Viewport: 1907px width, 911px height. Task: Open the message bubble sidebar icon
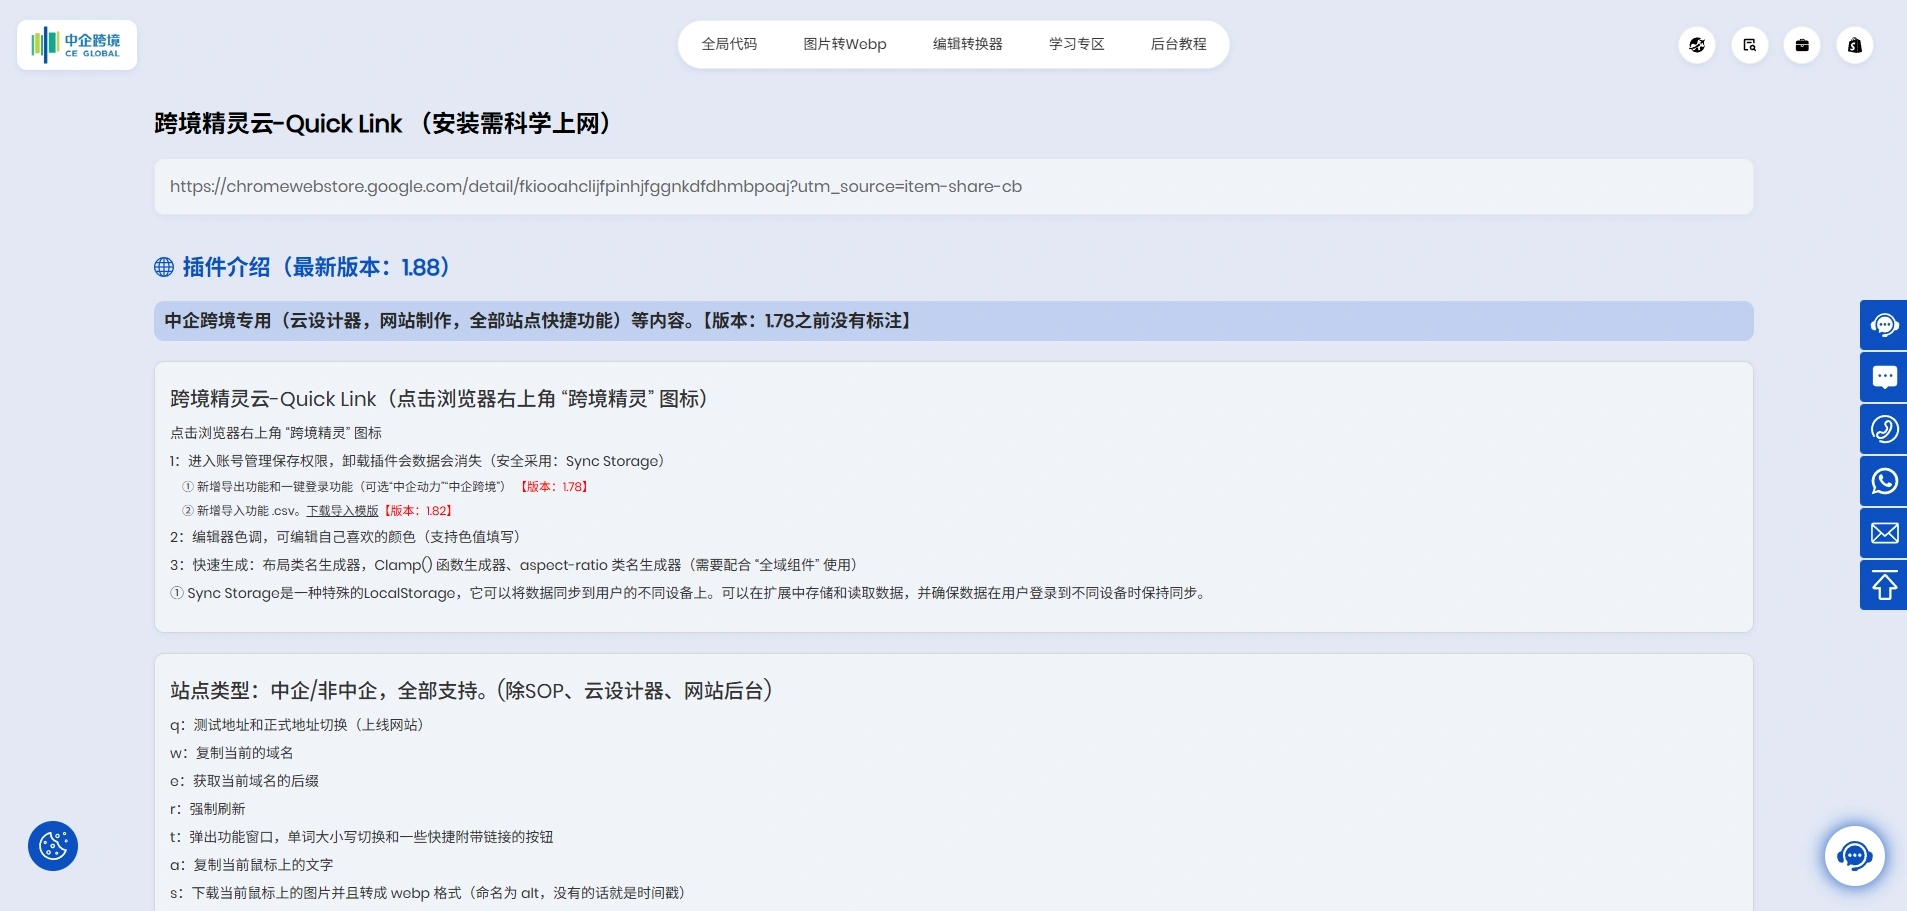click(x=1884, y=377)
